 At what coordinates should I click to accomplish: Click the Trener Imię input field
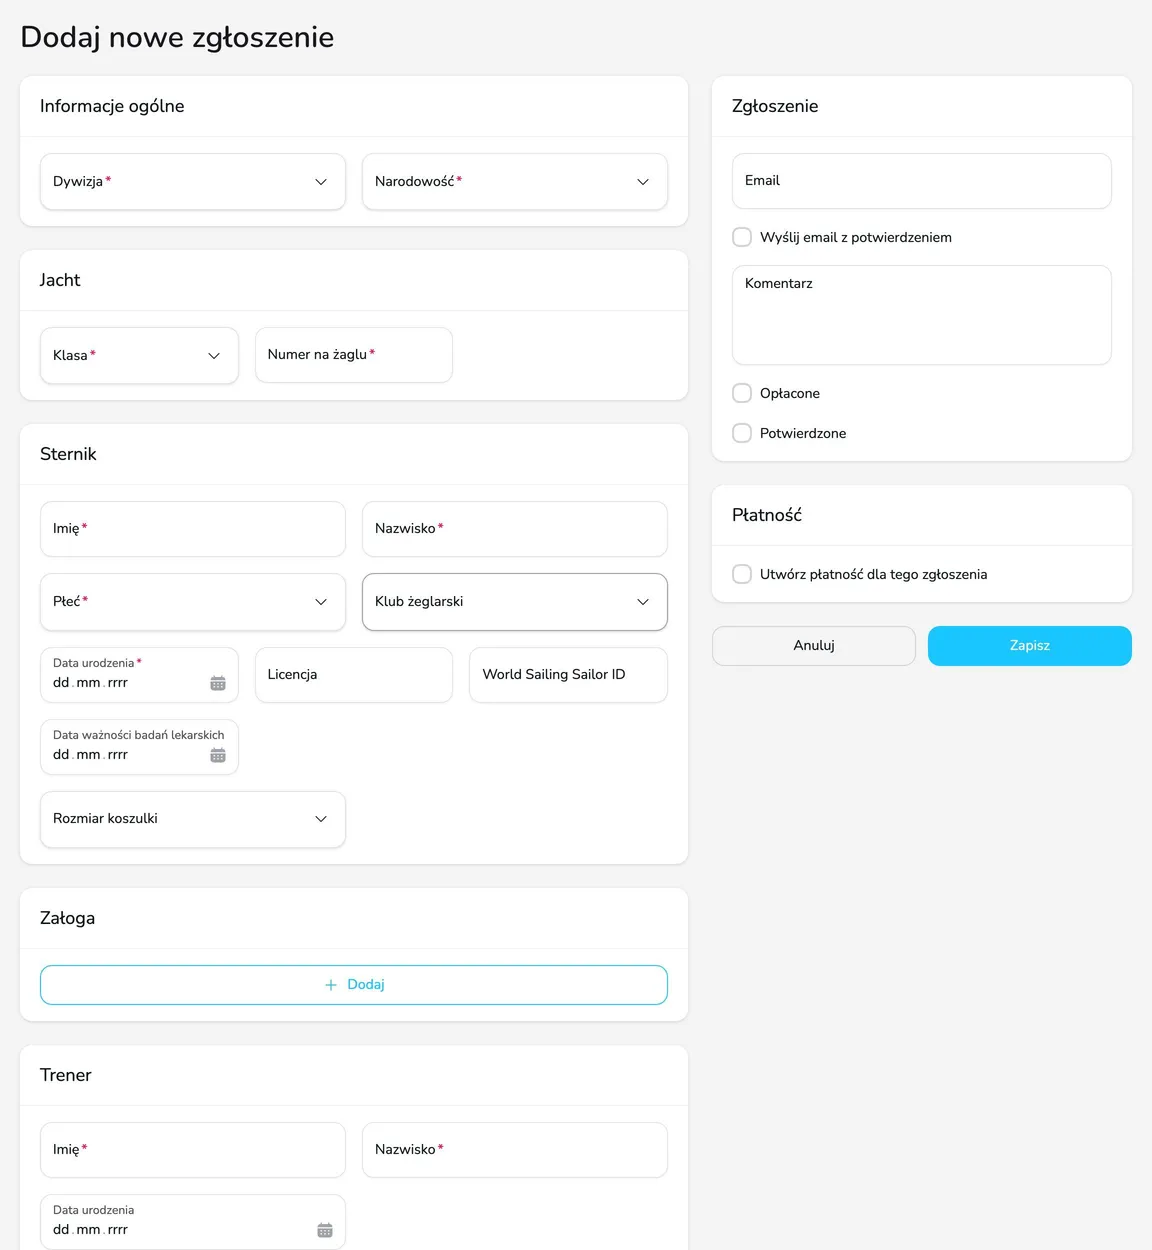pyautogui.click(x=193, y=1150)
